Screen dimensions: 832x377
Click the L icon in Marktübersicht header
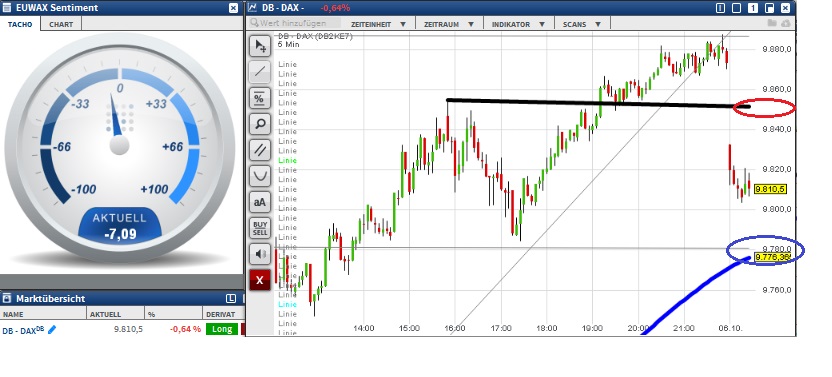pyautogui.click(x=231, y=298)
